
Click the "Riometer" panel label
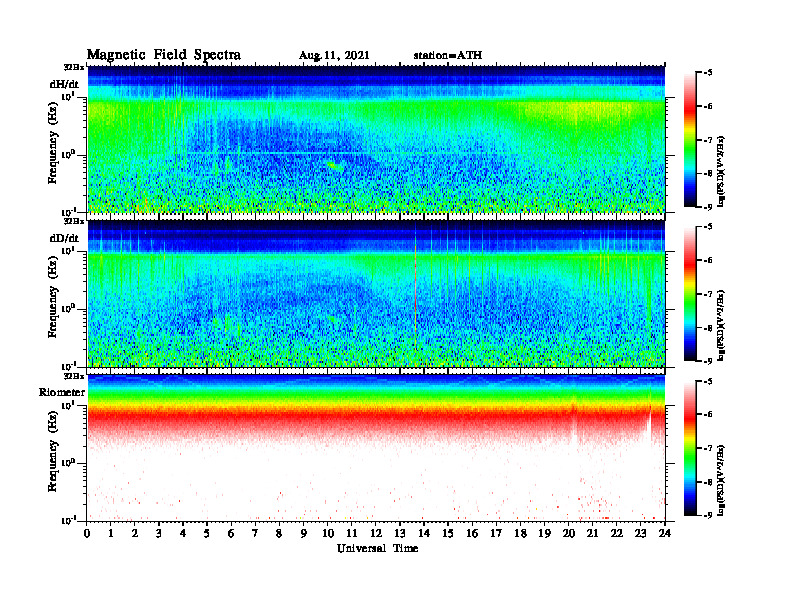(62, 392)
